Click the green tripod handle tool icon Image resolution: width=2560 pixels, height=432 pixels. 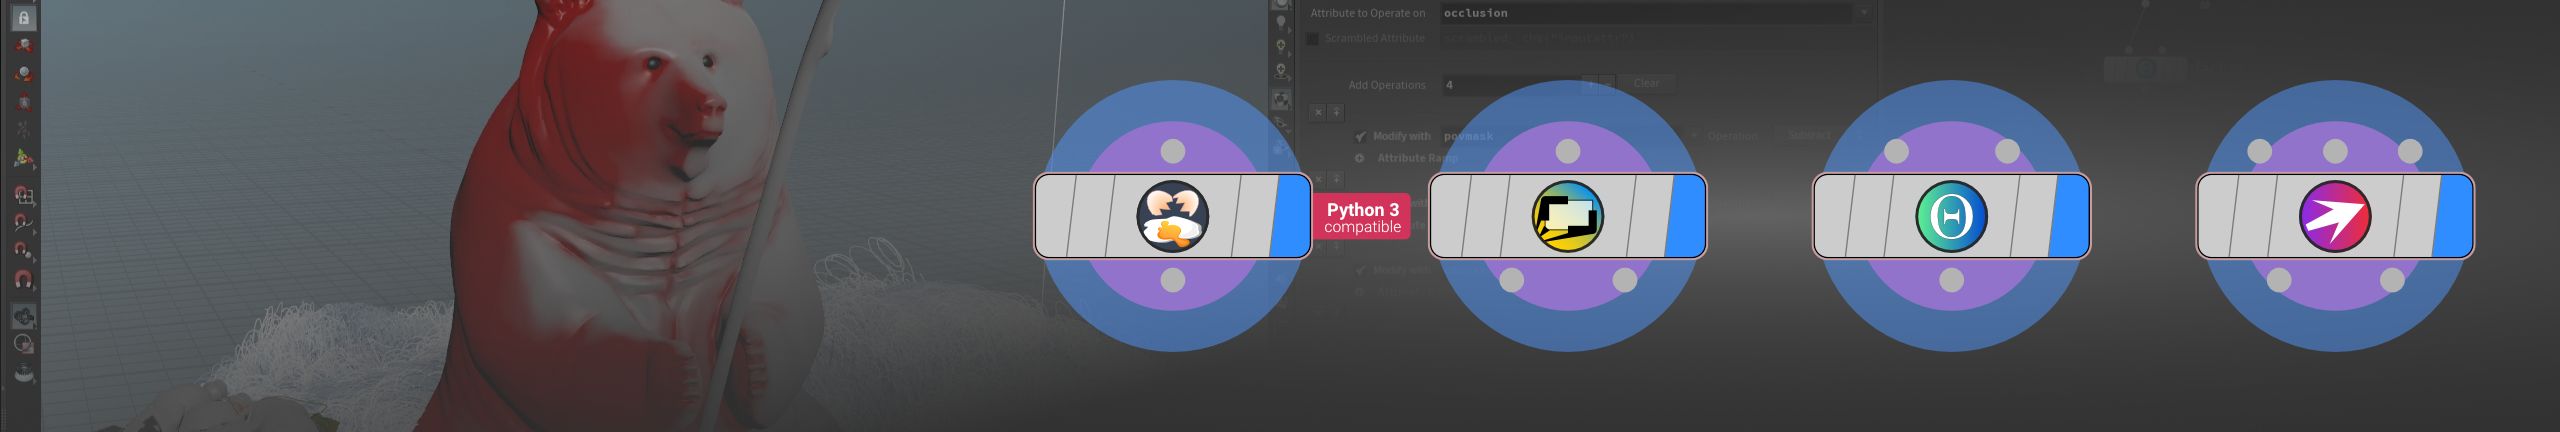(24, 159)
